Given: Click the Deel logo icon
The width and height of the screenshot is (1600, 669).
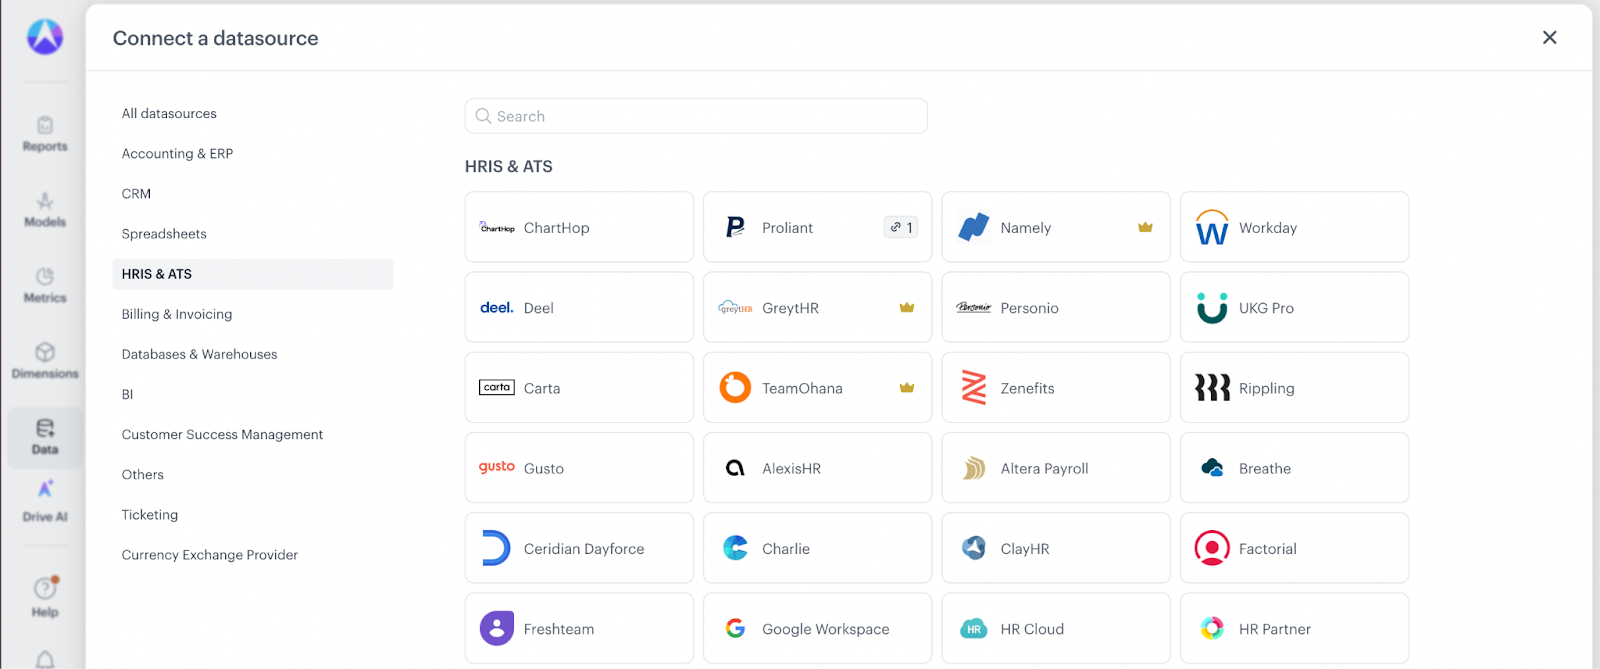Looking at the screenshot, I should (497, 307).
